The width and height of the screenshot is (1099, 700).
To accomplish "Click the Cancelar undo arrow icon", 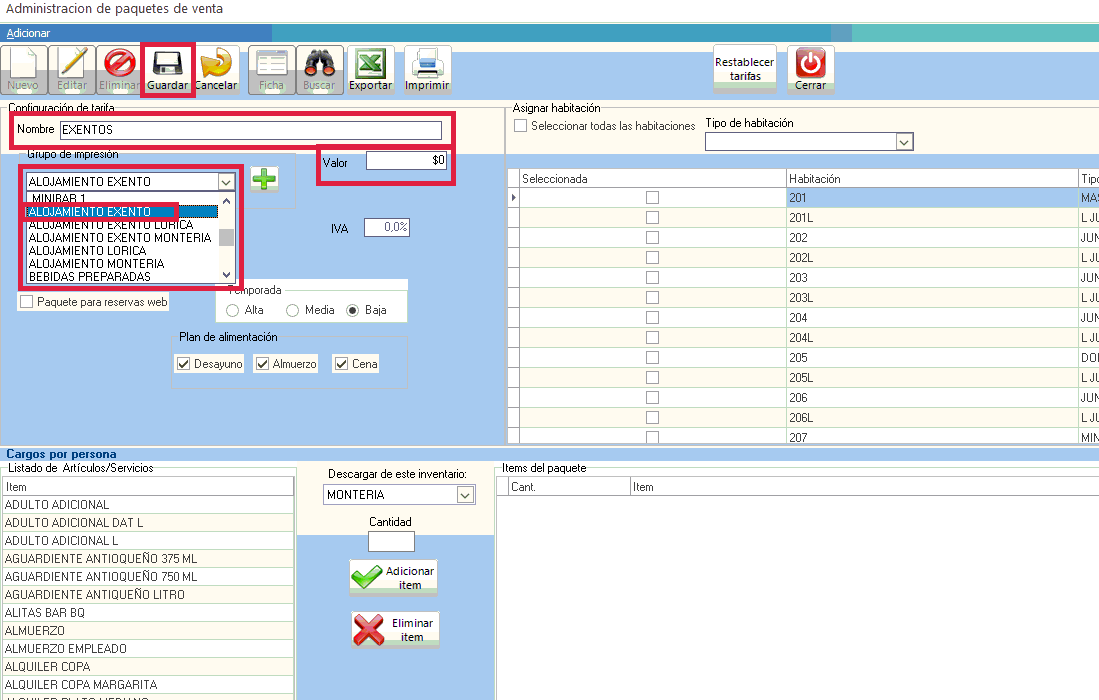I will pos(216,65).
